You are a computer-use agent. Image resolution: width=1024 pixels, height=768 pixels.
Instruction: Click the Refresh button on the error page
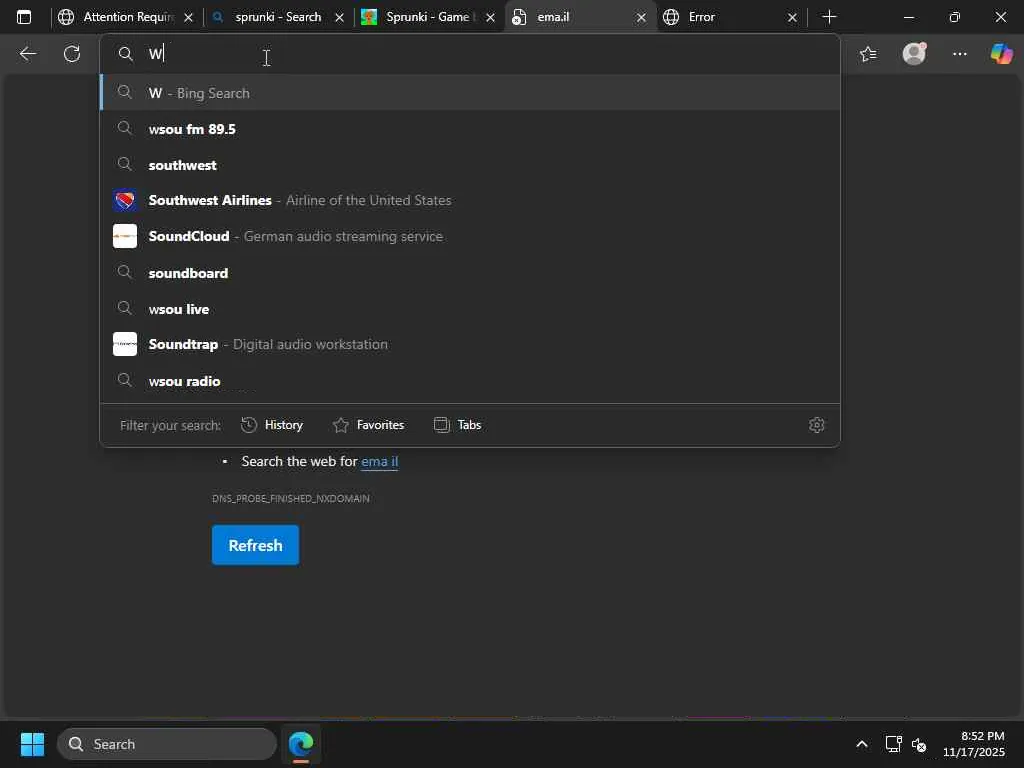[255, 545]
